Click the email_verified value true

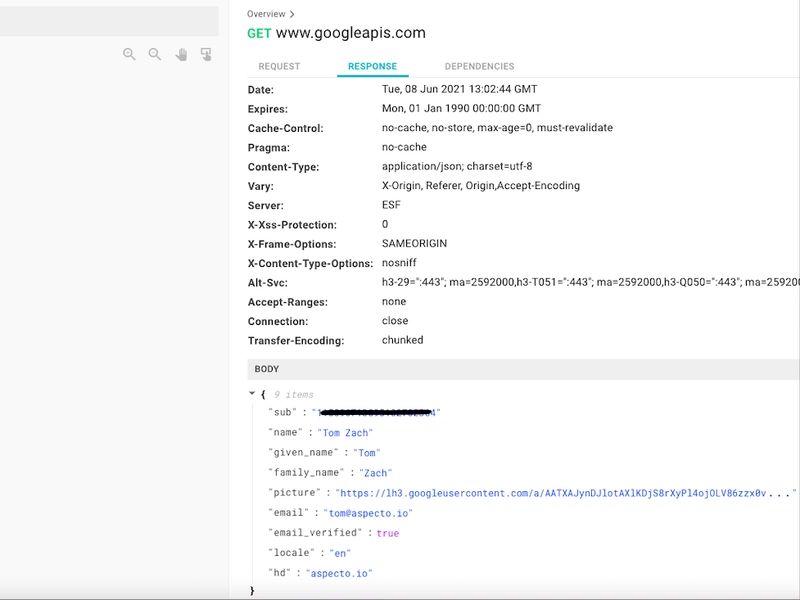click(388, 533)
